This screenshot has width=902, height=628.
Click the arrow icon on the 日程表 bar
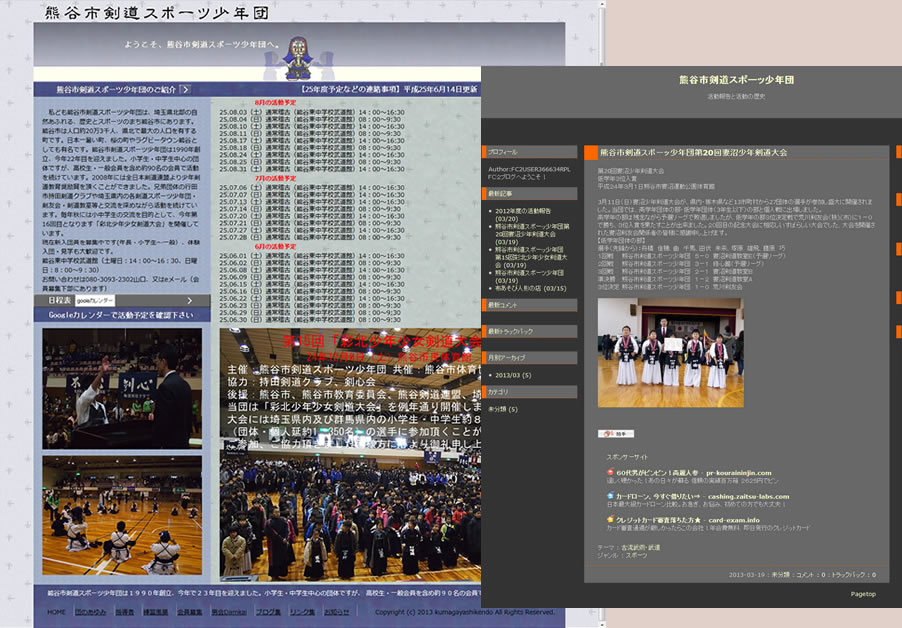point(189,301)
